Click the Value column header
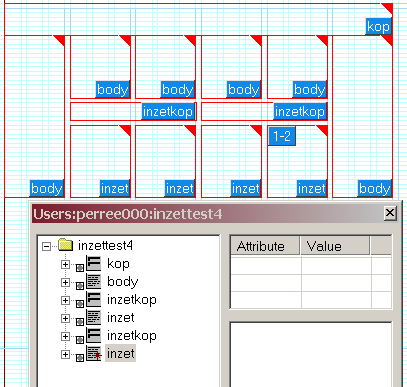 (335, 246)
